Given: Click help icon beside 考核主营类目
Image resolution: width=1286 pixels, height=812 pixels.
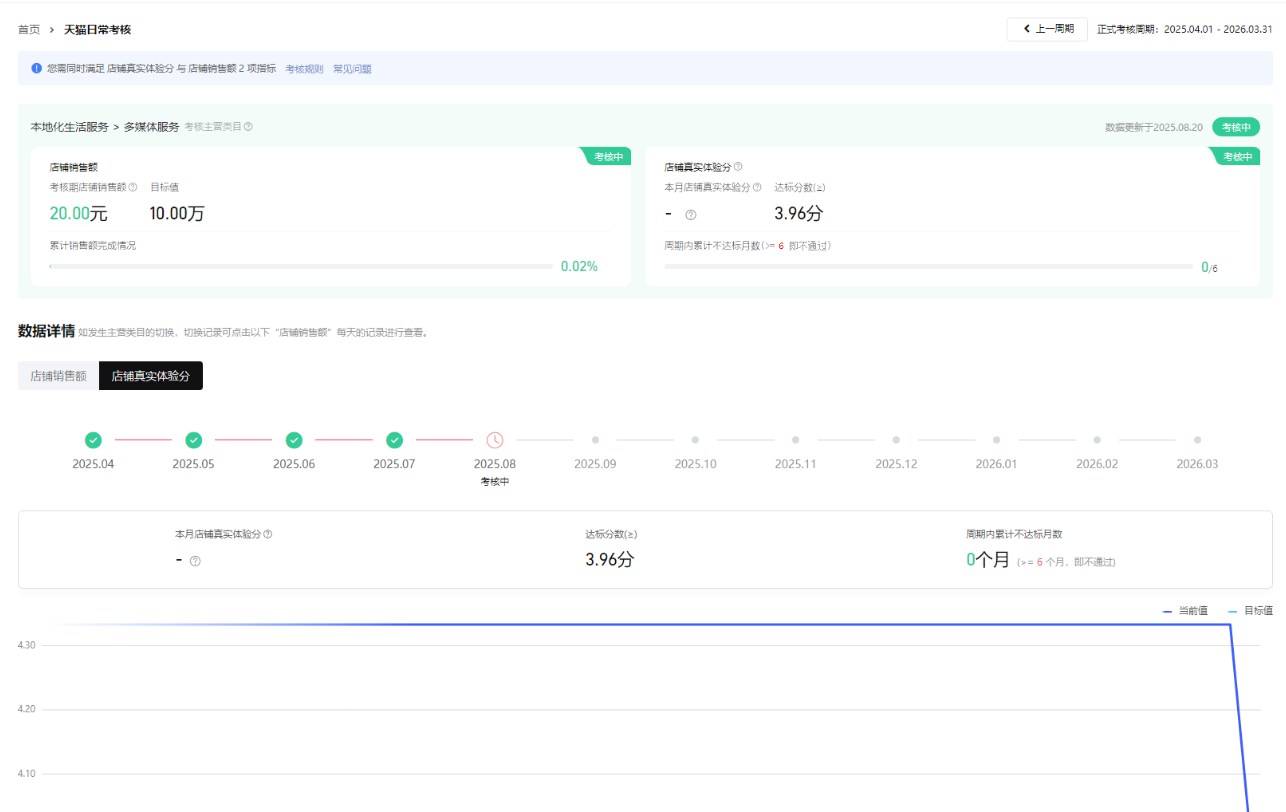Looking at the screenshot, I should (x=248, y=127).
